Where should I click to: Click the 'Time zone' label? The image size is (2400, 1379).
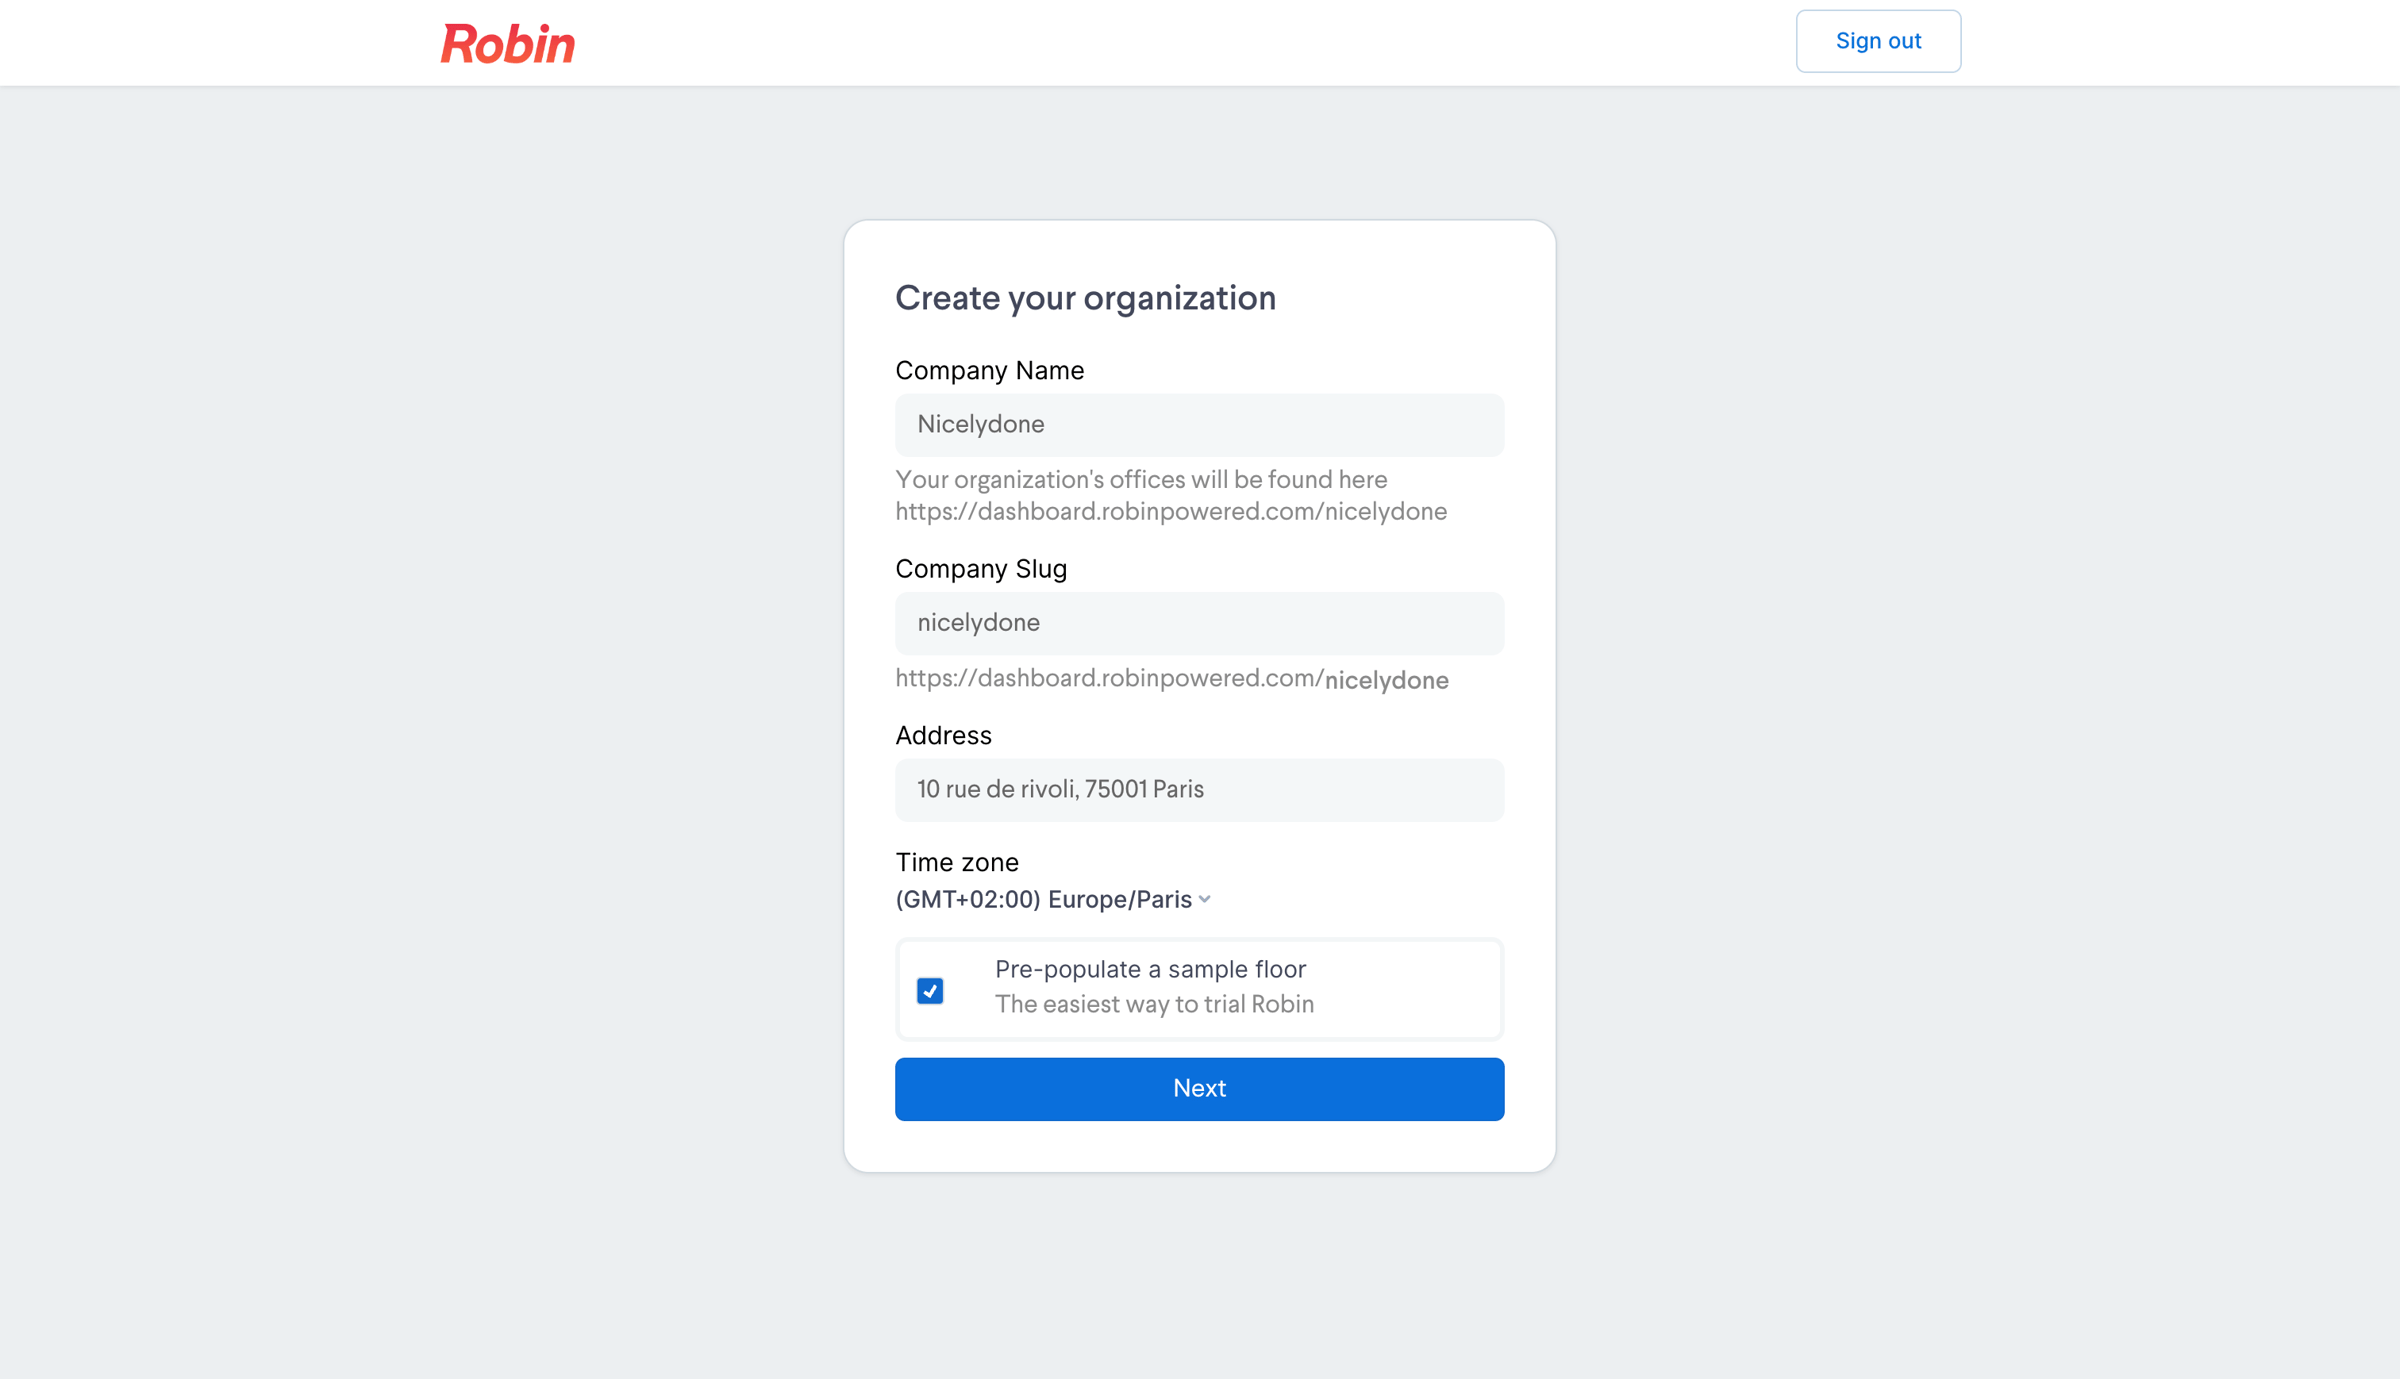click(957, 862)
